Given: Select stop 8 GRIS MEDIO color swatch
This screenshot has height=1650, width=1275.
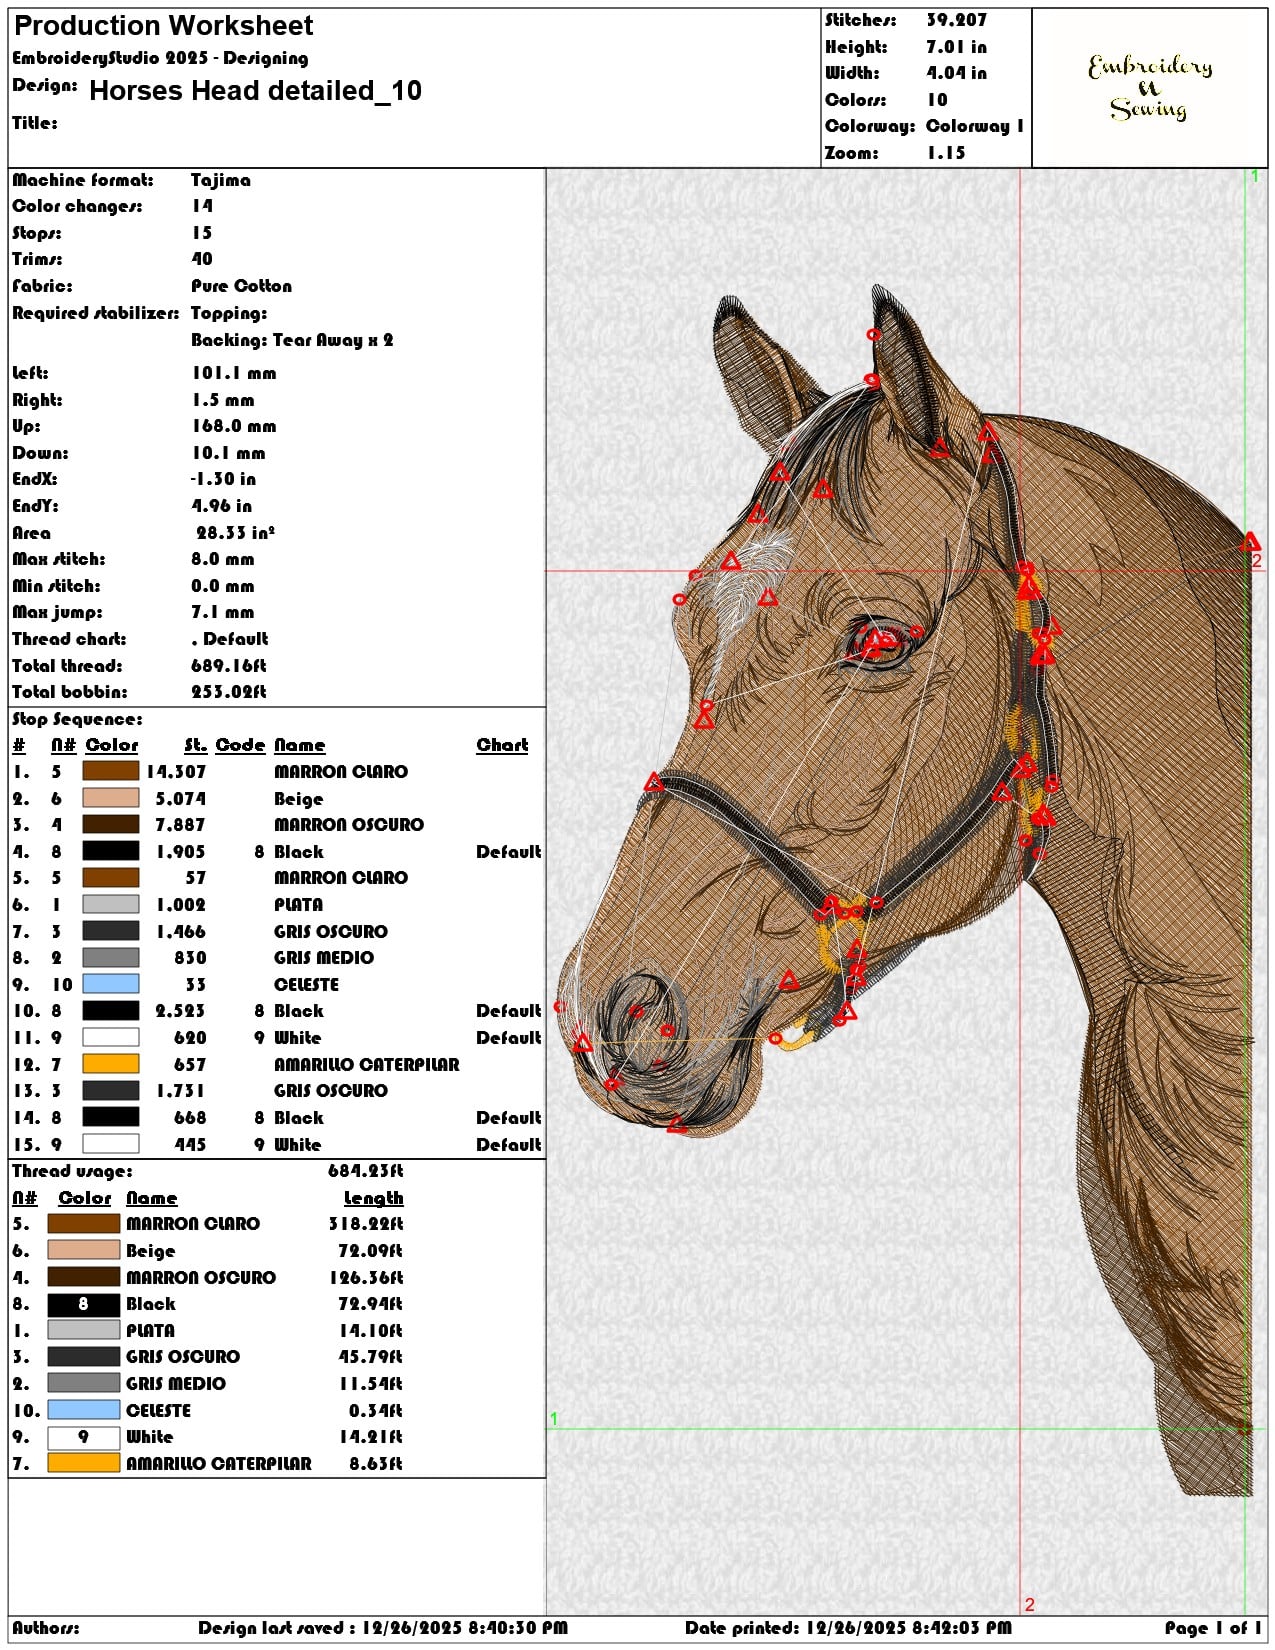Looking at the screenshot, I should click(110, 957).
